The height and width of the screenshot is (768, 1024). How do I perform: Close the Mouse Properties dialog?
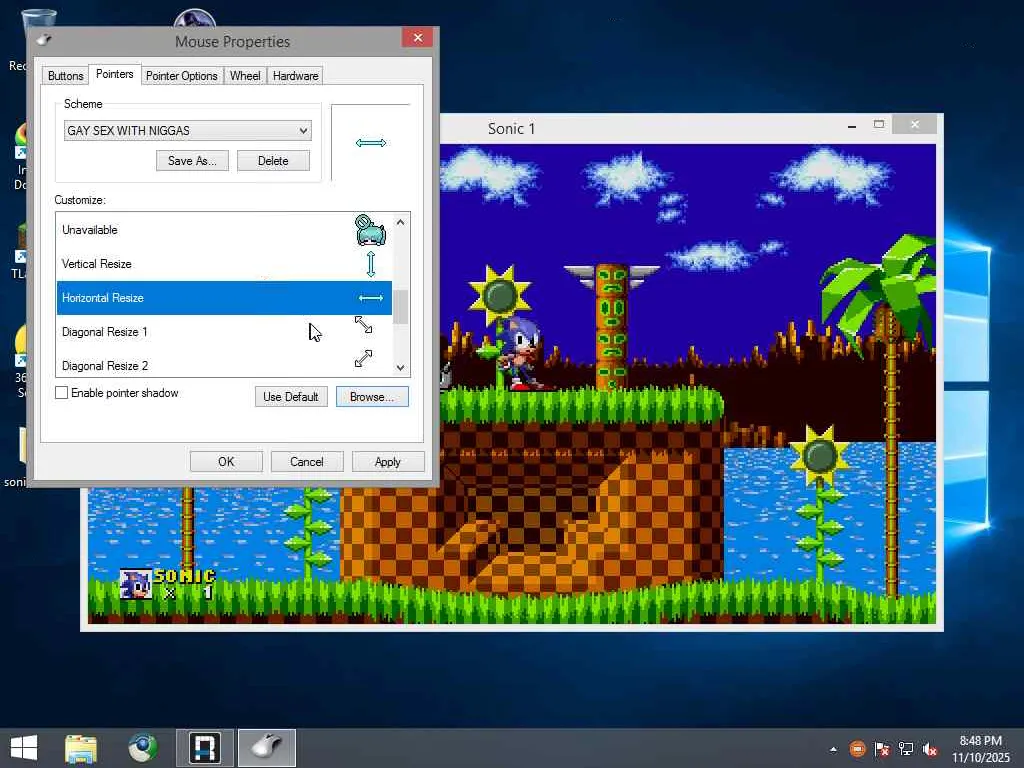coord(418,38)
